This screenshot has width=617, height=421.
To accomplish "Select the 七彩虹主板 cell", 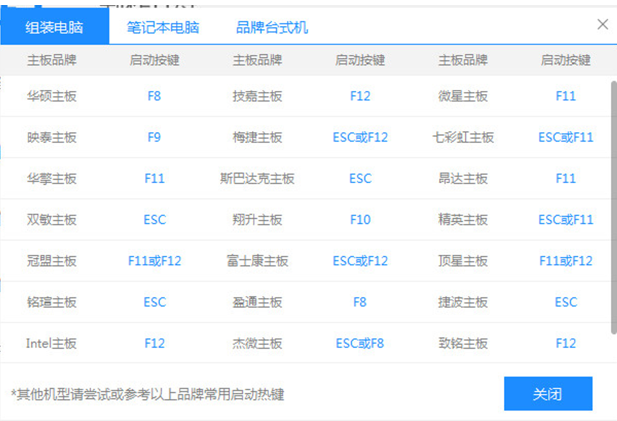I will tap(463, 137).
